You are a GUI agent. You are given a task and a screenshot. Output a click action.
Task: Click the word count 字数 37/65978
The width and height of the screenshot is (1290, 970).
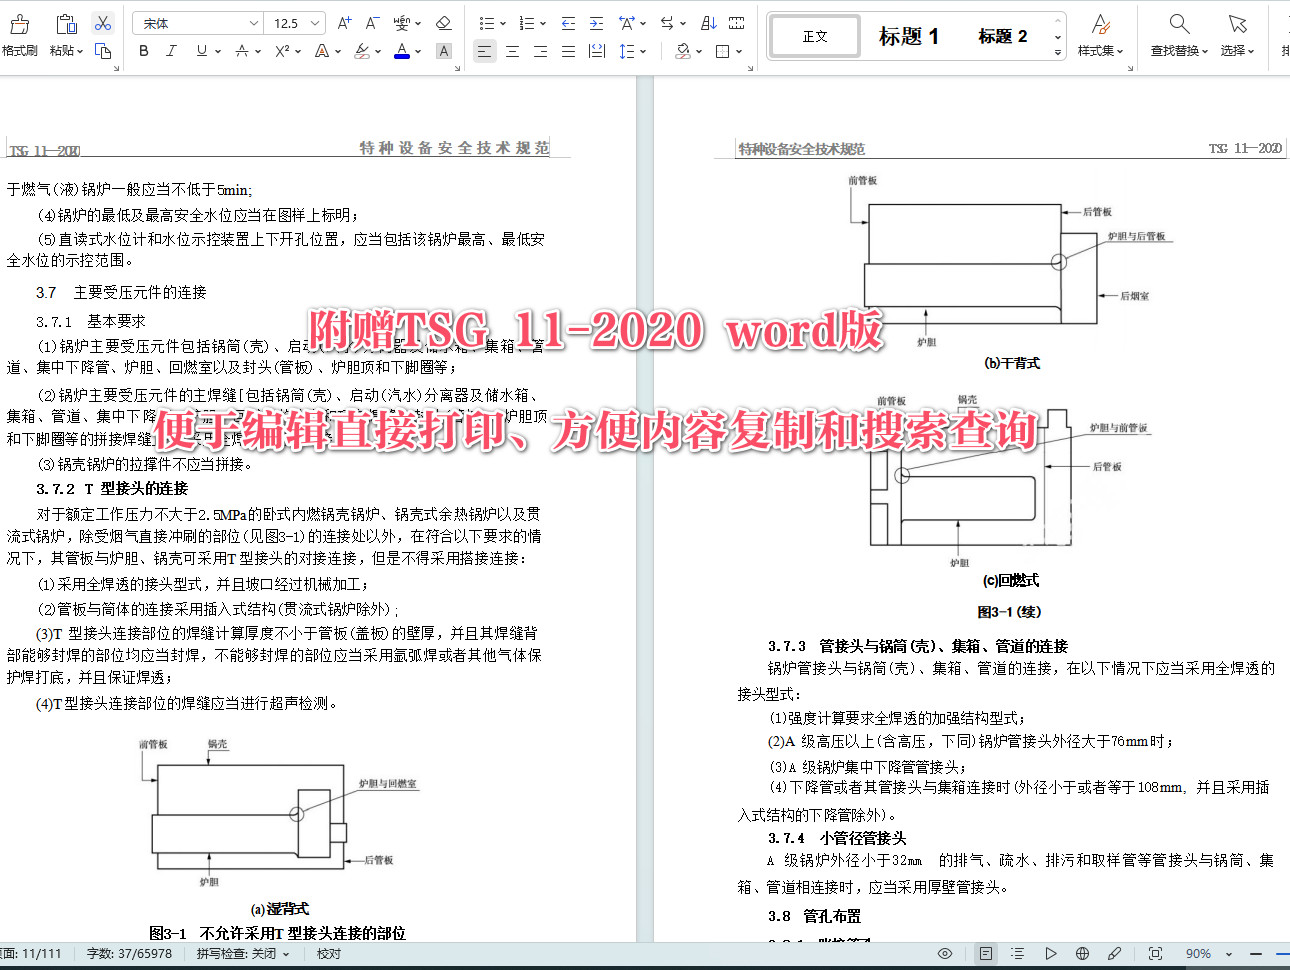(129, 954)
